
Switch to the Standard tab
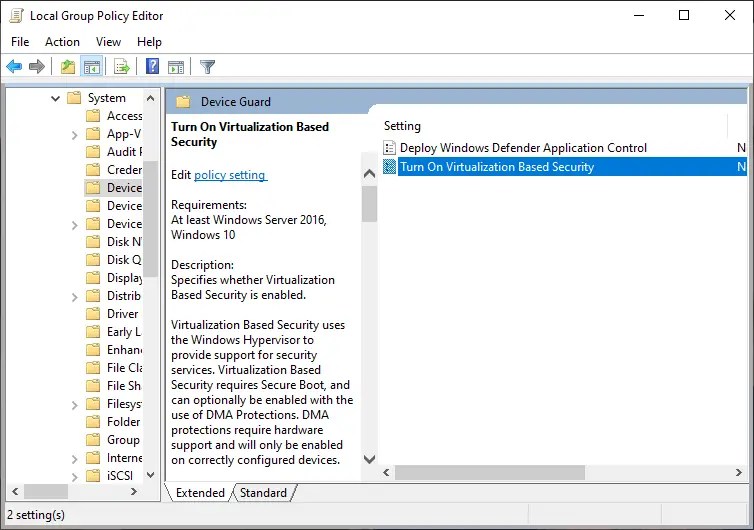[263, 493]
